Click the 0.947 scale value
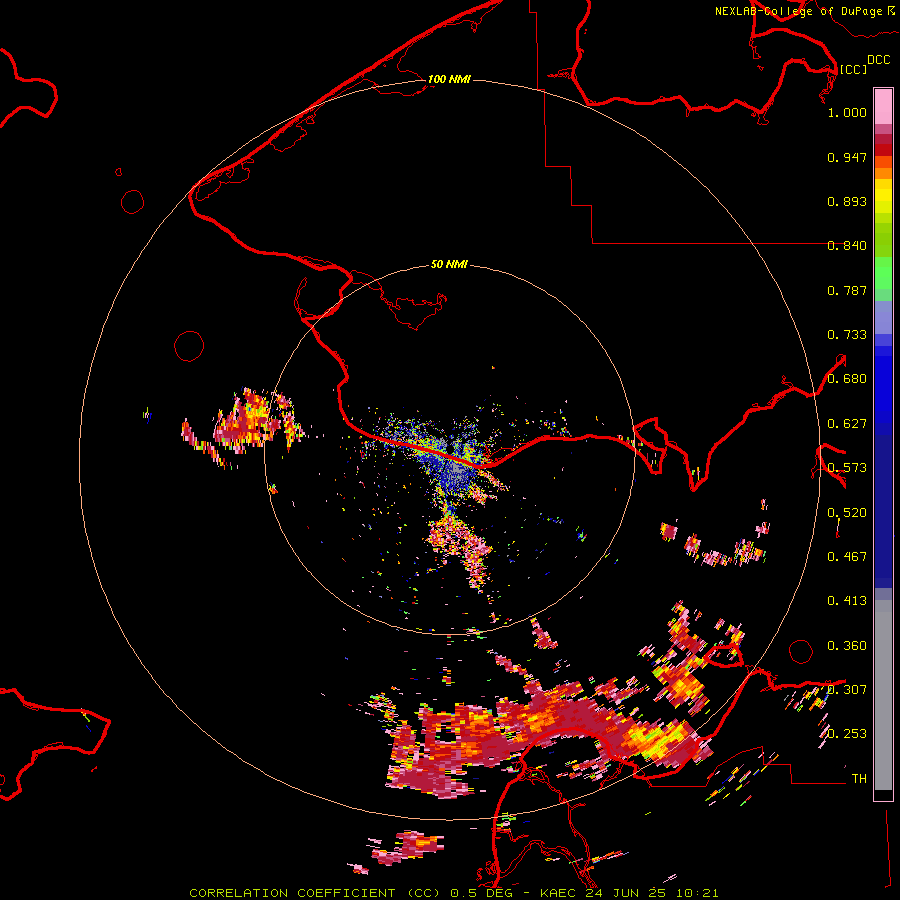This screenshot has height=900, width=900. pyautogui.click(x=847, y=157)
